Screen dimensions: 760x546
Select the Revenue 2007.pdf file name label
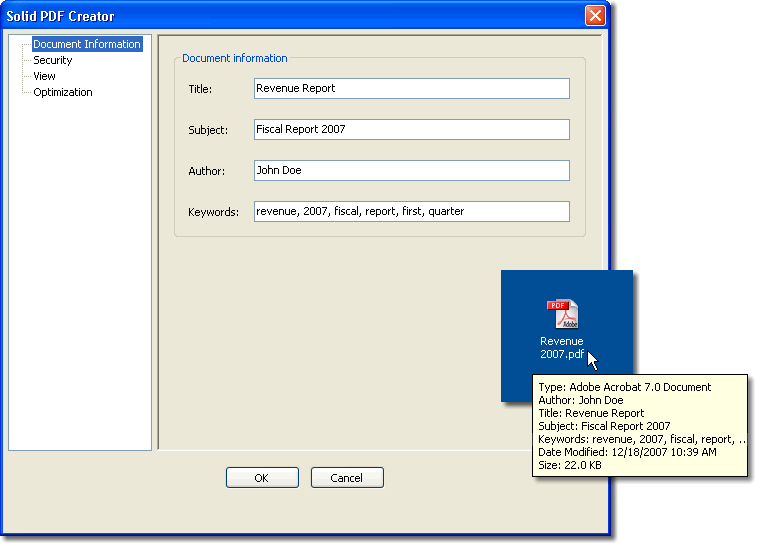click(x=561, y=349)
